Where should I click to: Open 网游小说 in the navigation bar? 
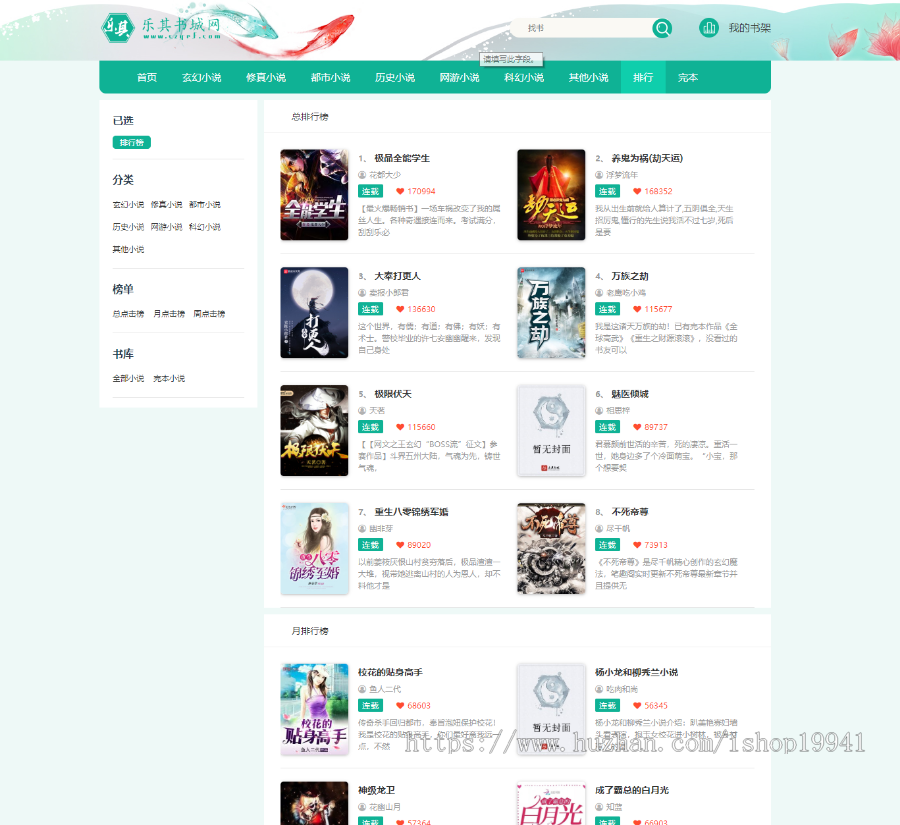[459, 77]
